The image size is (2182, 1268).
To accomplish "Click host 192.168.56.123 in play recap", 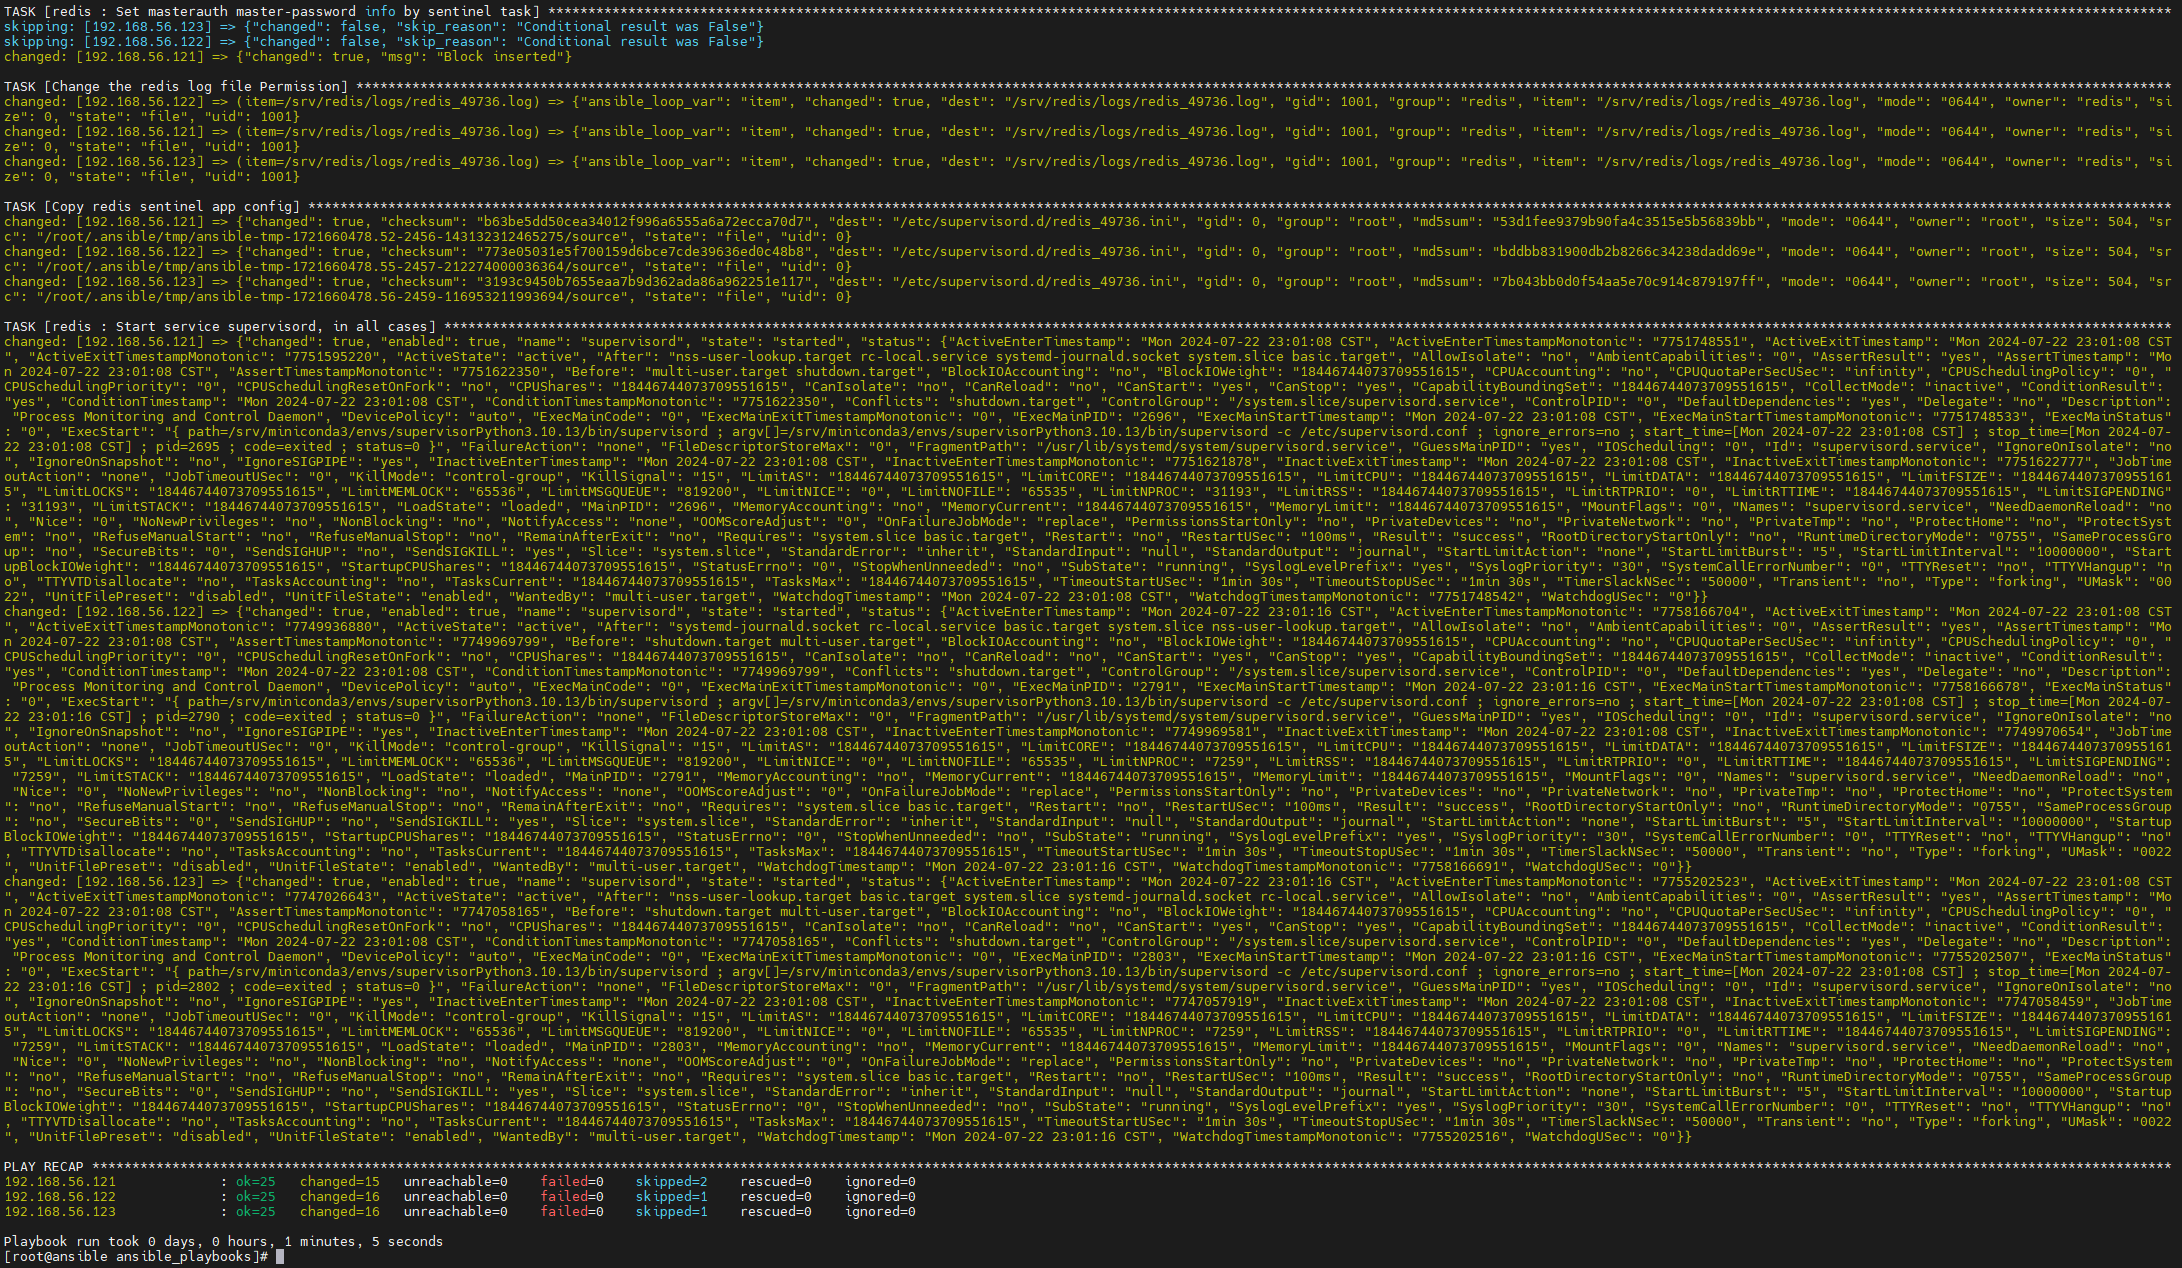I will coord(60,1212).
